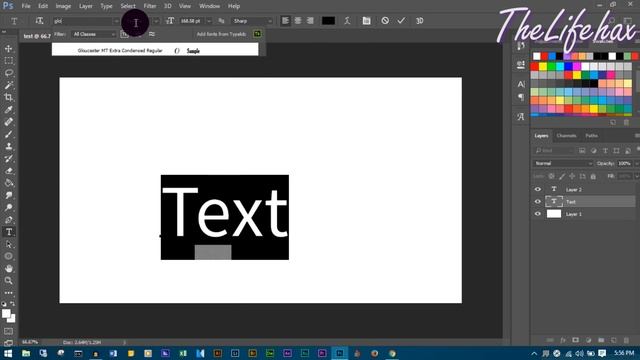Open the File menu
The image size is (640, 360).
(26, 6)
